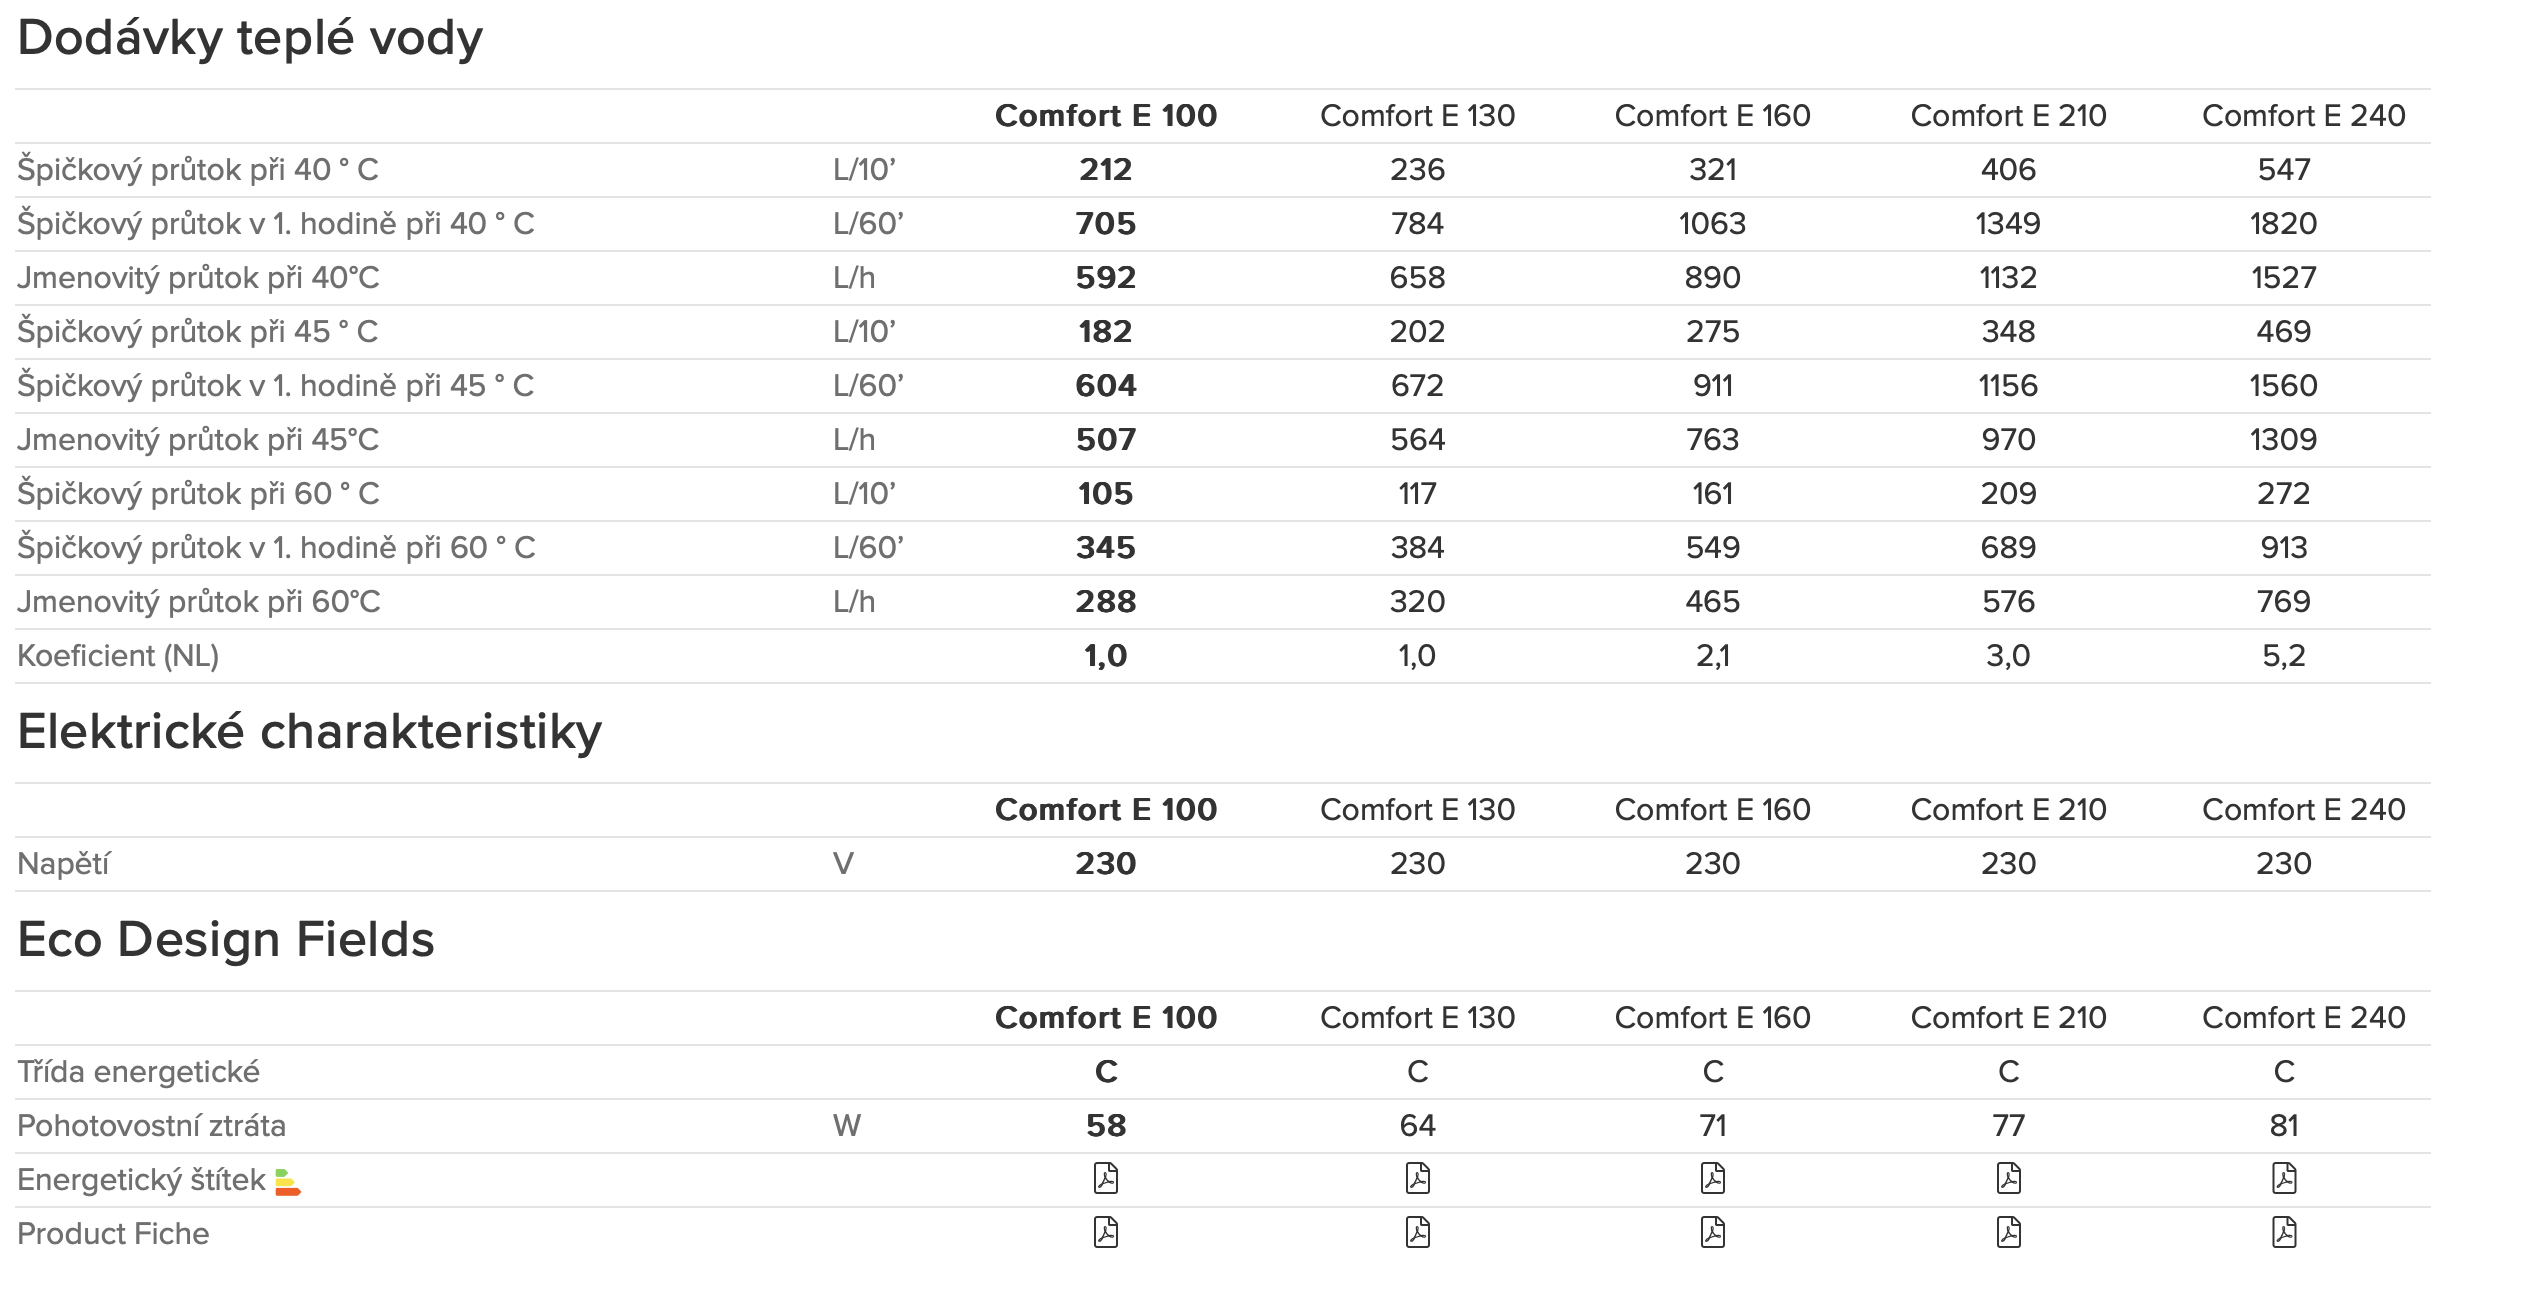Click the Eco Design Fields heading
Image resolution: width=2544 pixels, height=1296 pixels.
coord(226,940)
